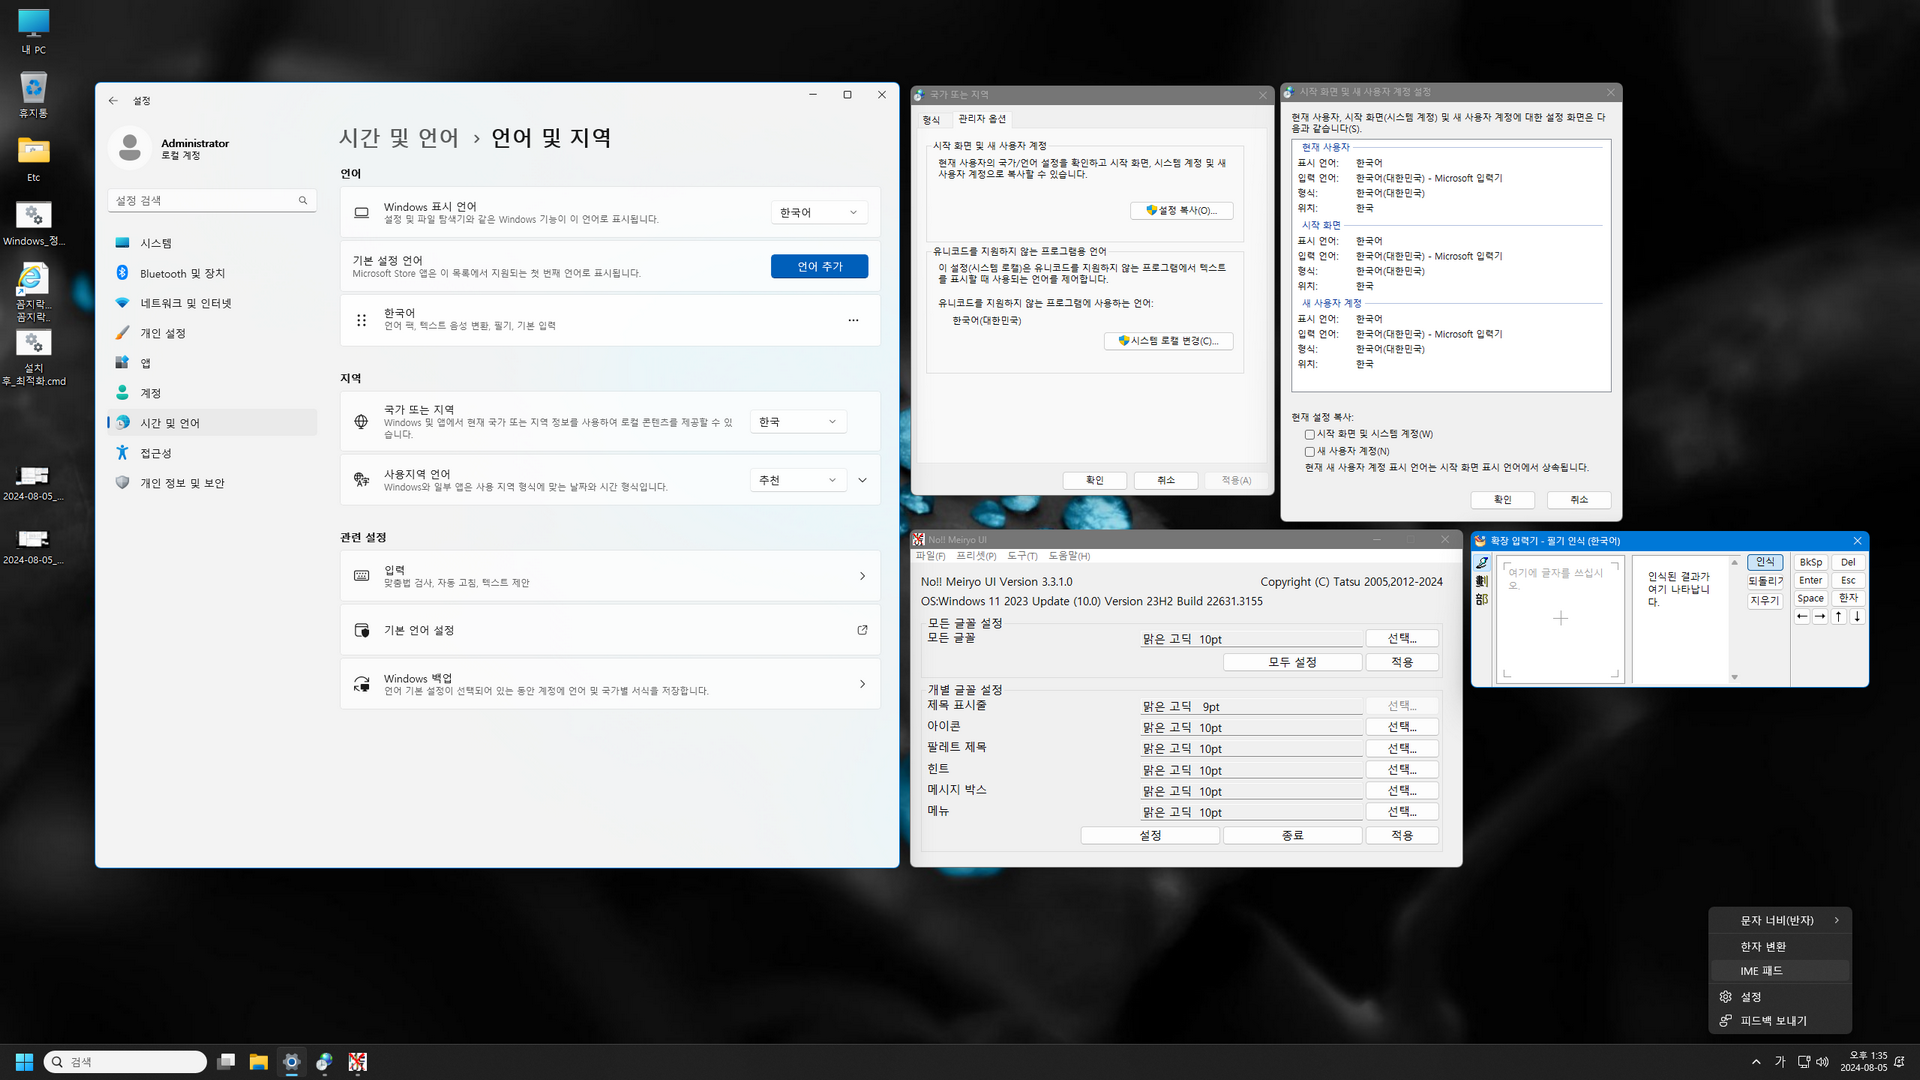Select radical (部) lookup icon in IME pad
The width and height of the screenshot is (1920, 1080).
pyautogui.click(x=1482, y=599)
